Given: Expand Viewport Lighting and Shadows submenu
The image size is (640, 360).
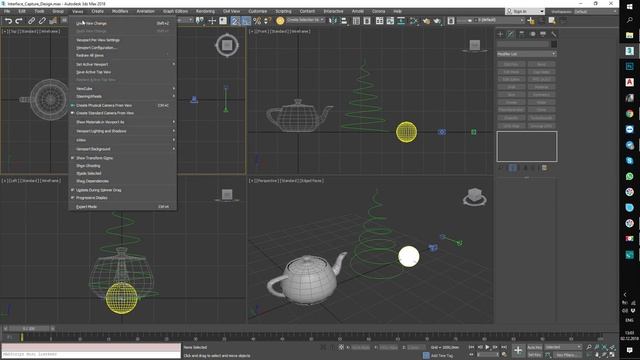Looking at the screenshot, I should click(x=122, y=131).
